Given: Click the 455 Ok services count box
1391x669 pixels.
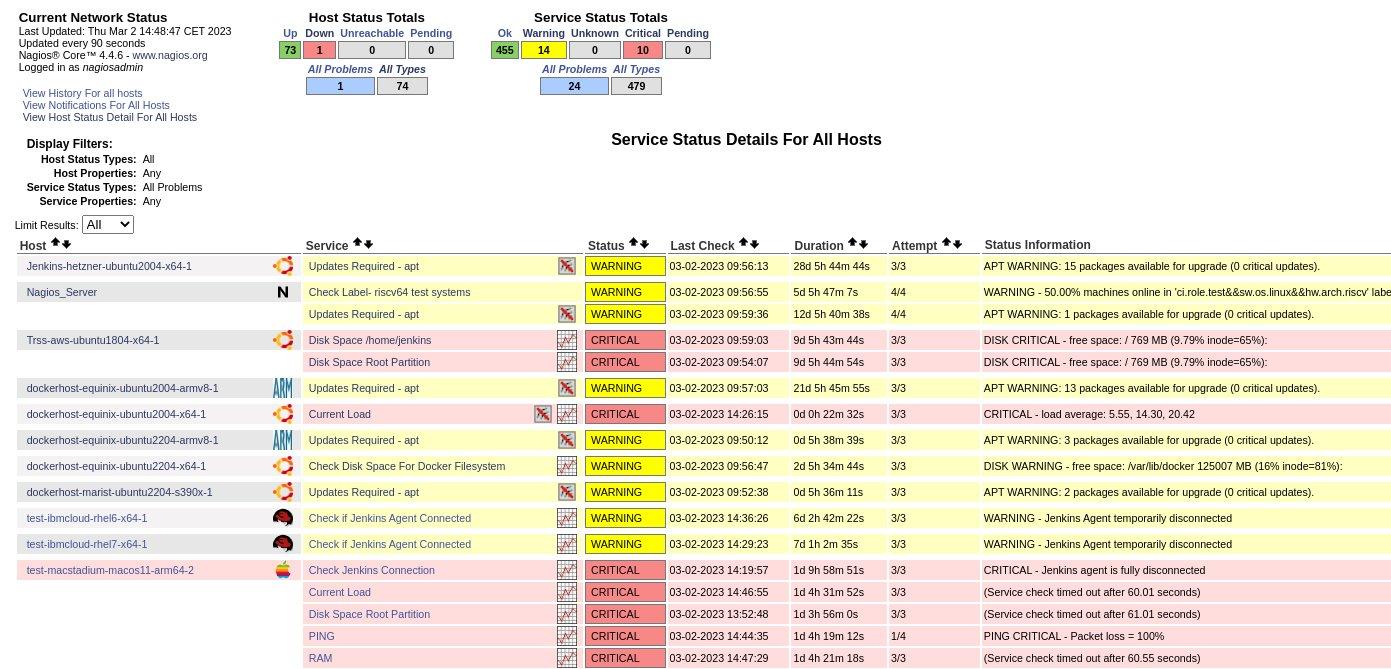Looking at the screenshot, I should click(504, 50).
